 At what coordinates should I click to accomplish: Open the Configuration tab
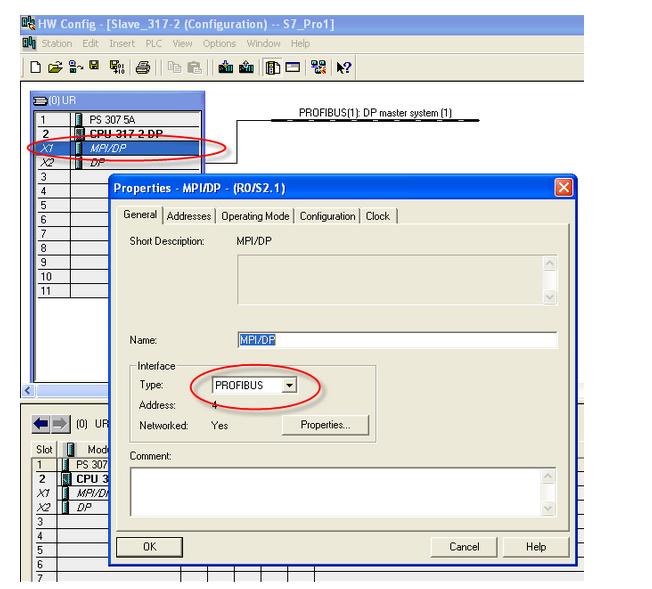327,216
